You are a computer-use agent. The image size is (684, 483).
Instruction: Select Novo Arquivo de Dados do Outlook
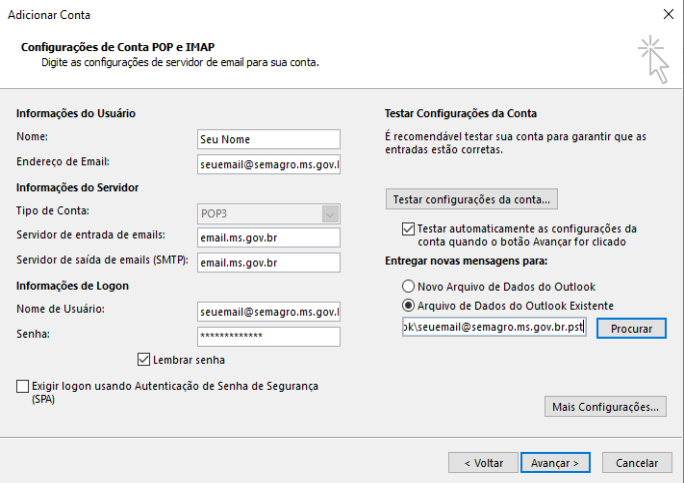[x=408, y=286]
